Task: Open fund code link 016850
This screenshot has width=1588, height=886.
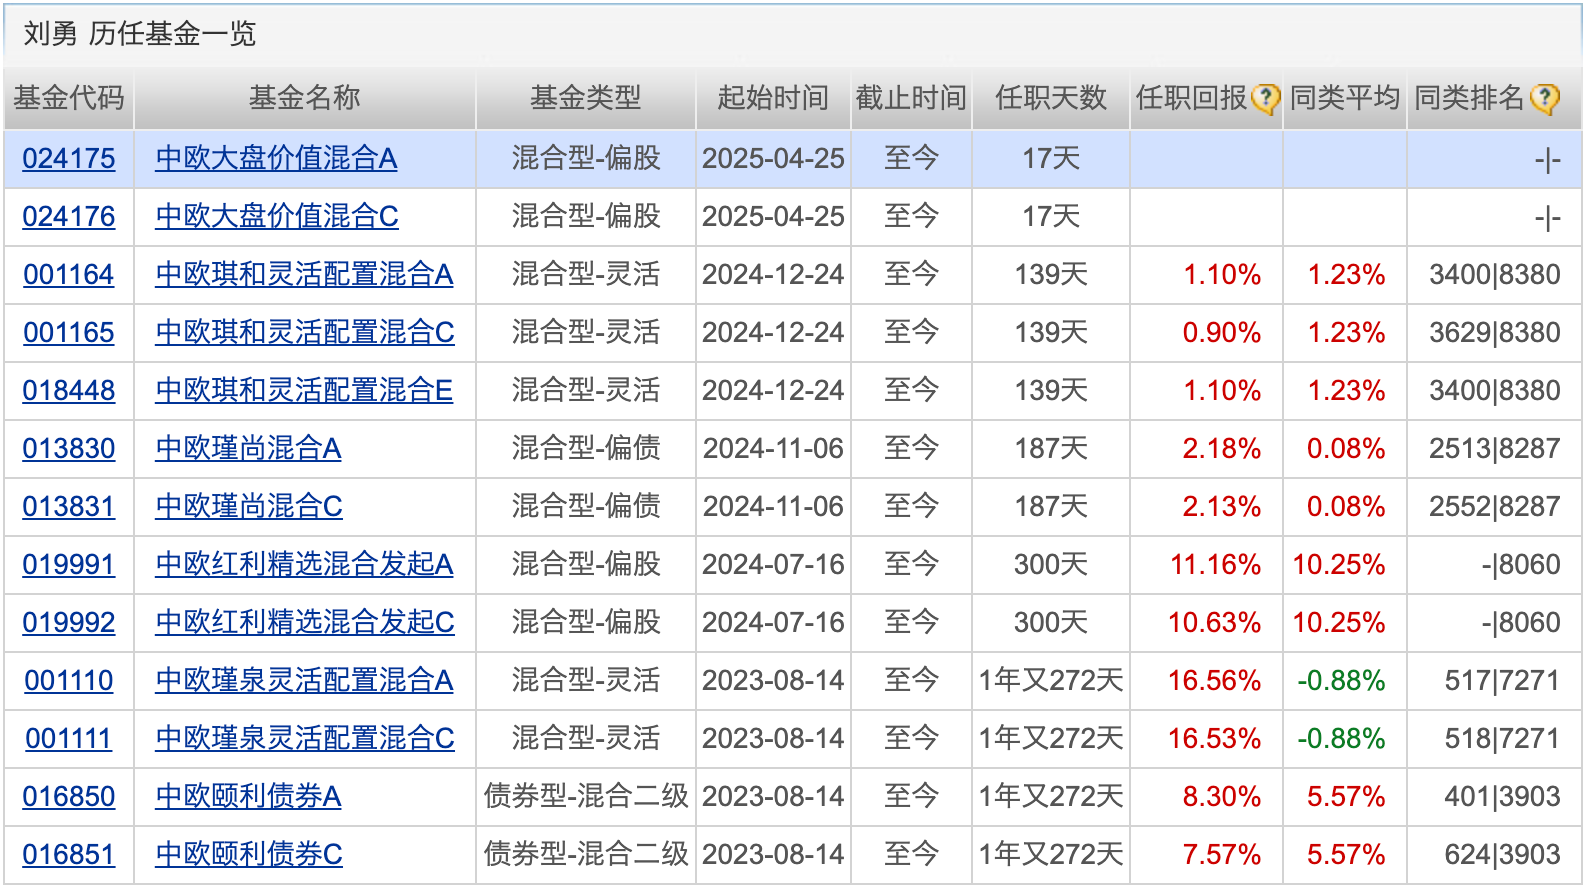Action: click(x=69, y=796)
